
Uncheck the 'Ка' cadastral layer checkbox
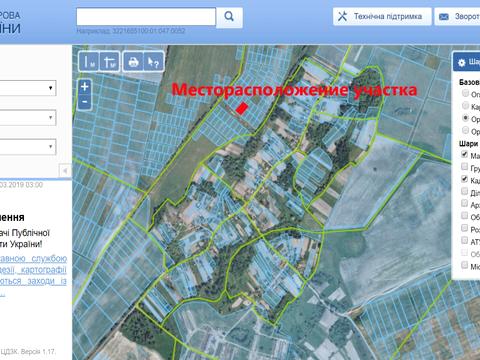click(464, 179)
